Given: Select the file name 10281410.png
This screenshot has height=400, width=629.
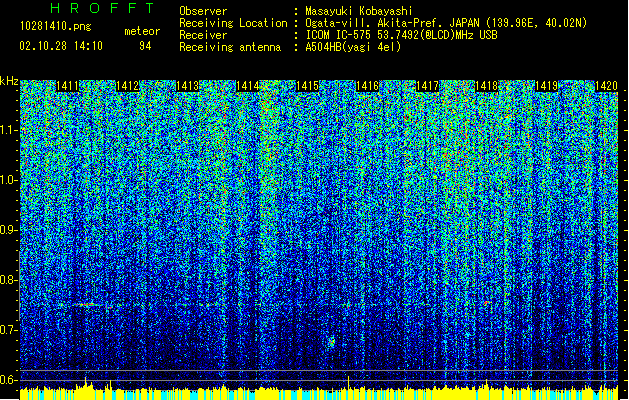Looking at the screenshot, I should [55, 27].
